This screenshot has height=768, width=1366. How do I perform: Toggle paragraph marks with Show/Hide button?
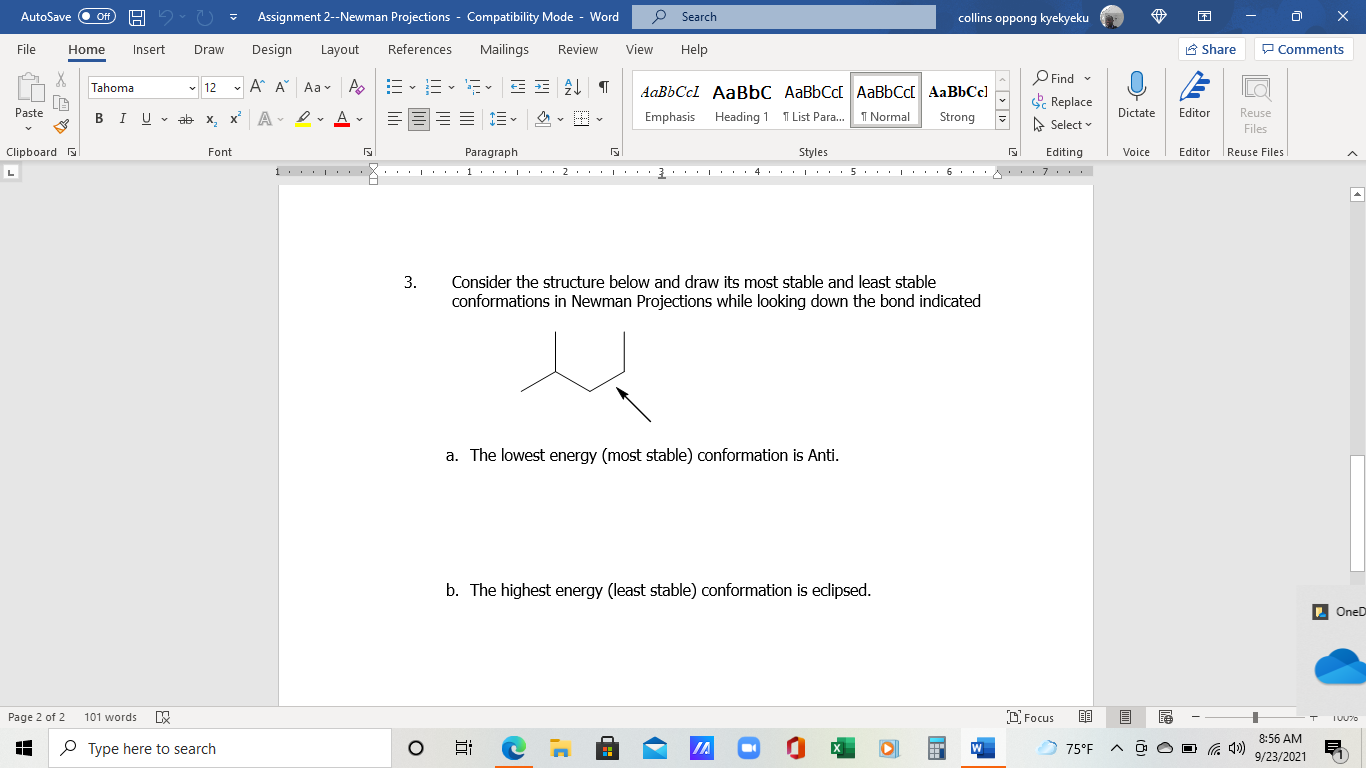coord(601,87)
